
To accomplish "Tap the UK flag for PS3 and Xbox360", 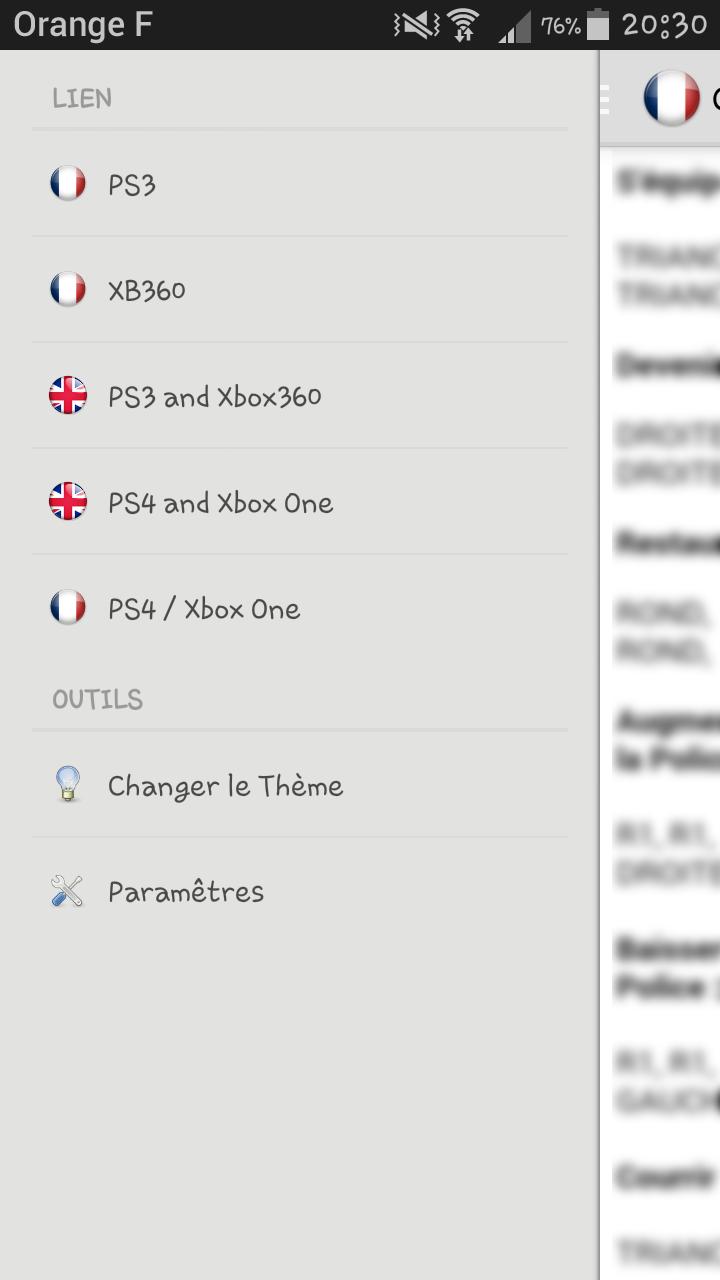I will click(67, 395).
